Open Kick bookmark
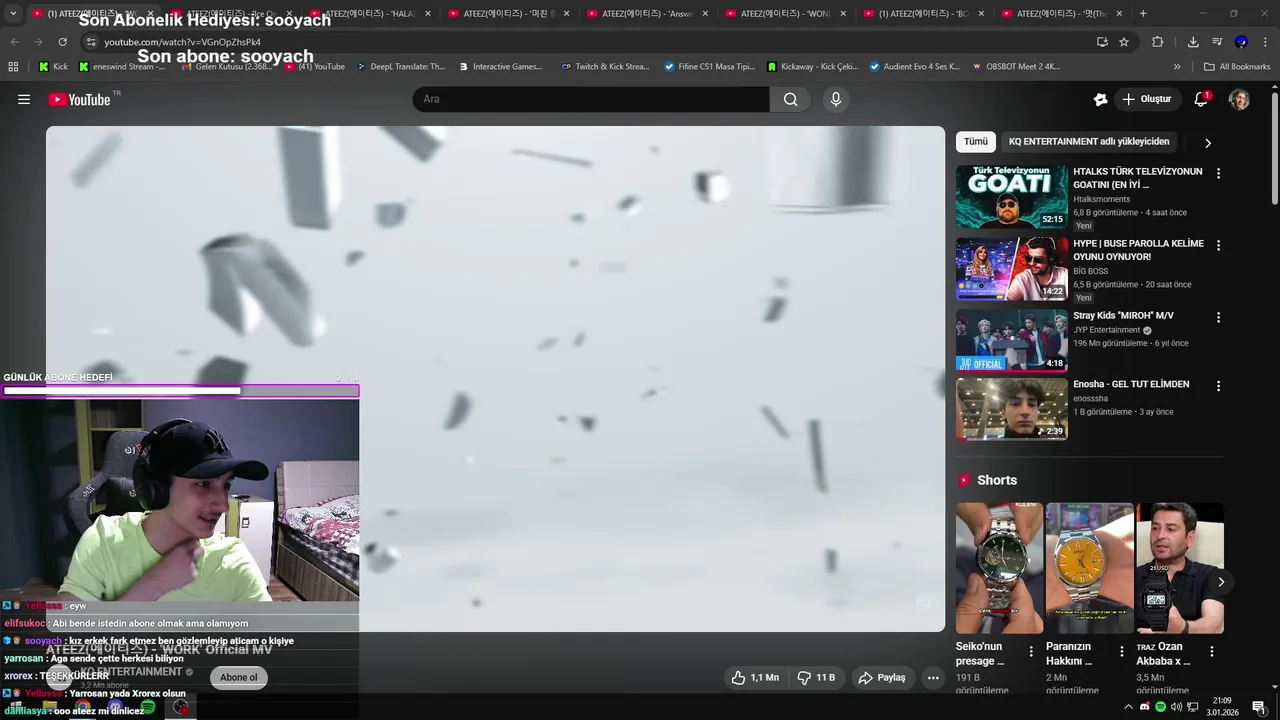 coord(53,67)
